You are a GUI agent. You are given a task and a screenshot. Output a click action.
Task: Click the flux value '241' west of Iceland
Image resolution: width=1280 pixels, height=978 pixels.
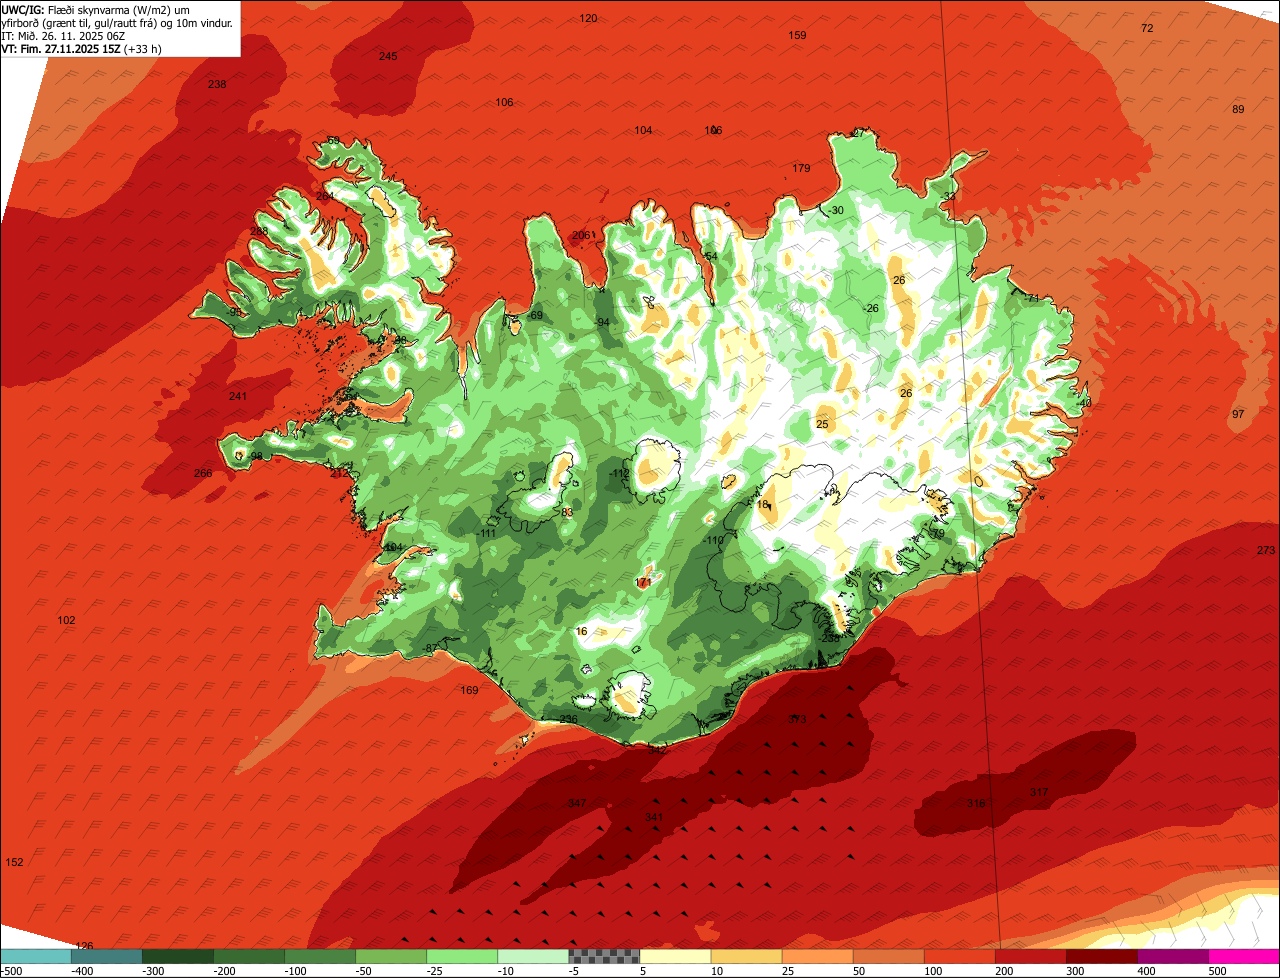coord(237,397)
